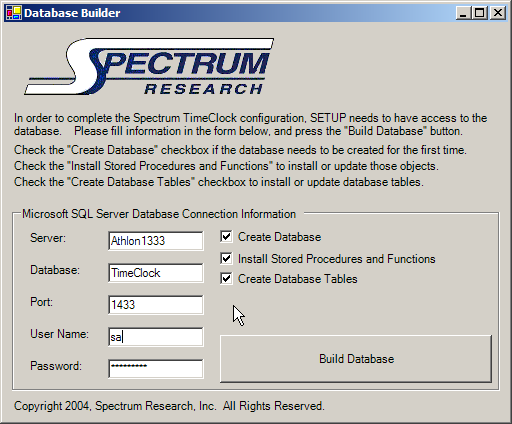Click the Database Builder title bar text

point(72,13)
